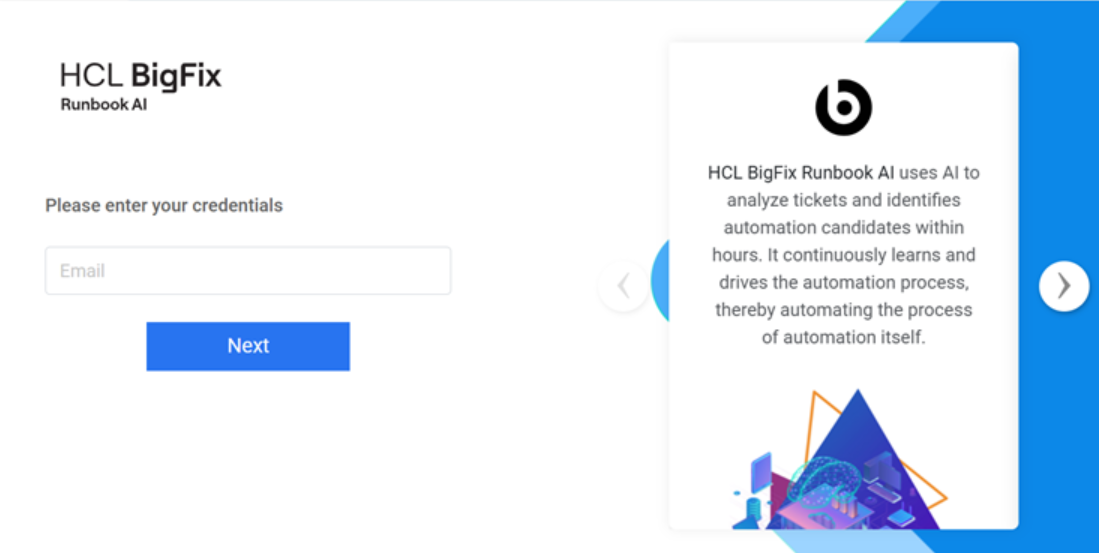Click the Email input field
The height and width of the screenshot is (553, 1099).
tap(248, 271)
